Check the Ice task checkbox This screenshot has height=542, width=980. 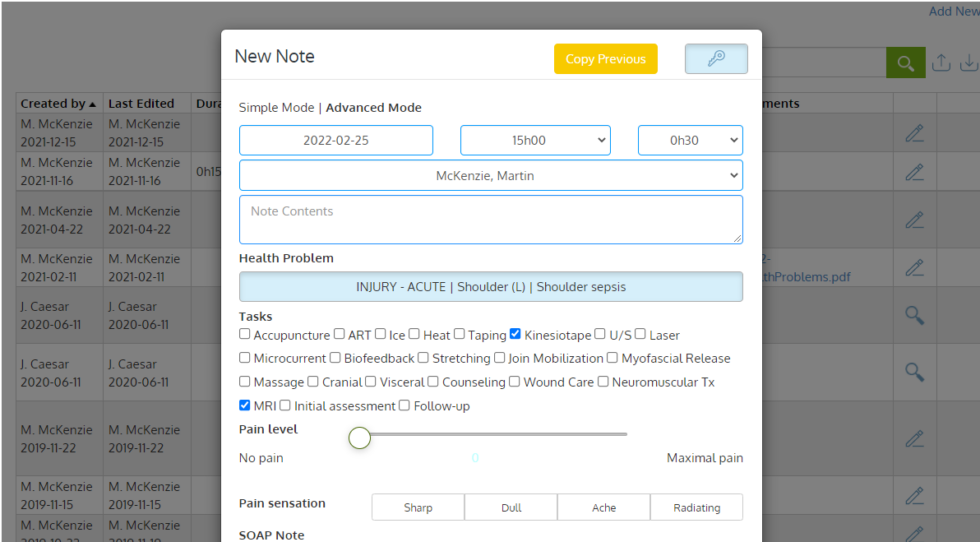coord(380,334)
